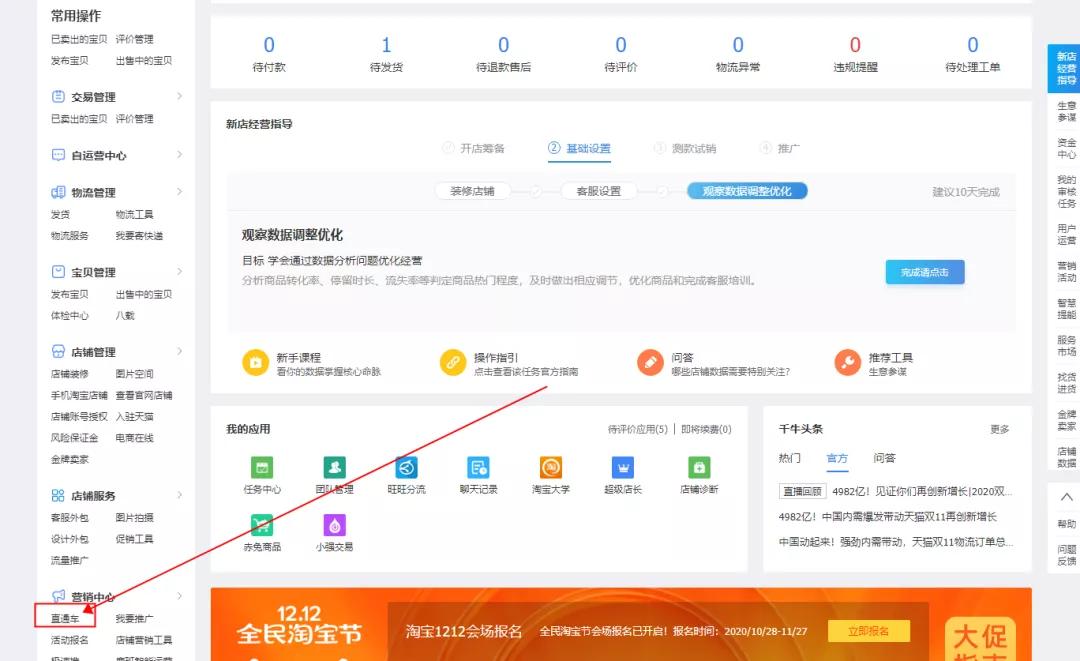The image size is (1080, 661).
Task: Open 体检中心 under 宝贝管理
Action: (x=70, y=315)
